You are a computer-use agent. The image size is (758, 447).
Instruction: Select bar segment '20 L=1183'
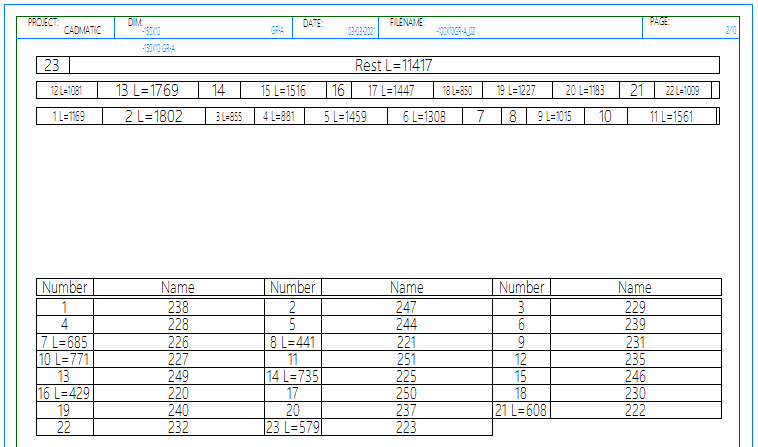(x=585, y=90)
